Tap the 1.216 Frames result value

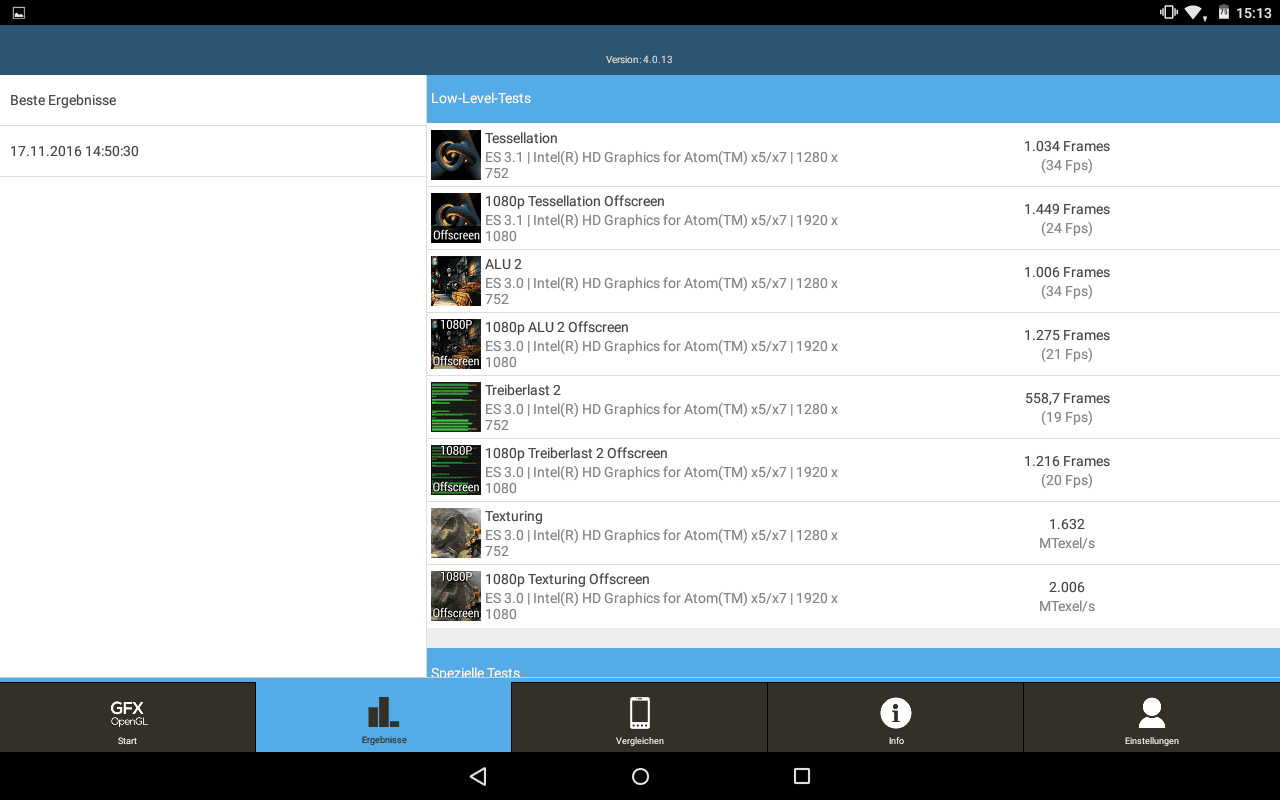click(1067, 461)
